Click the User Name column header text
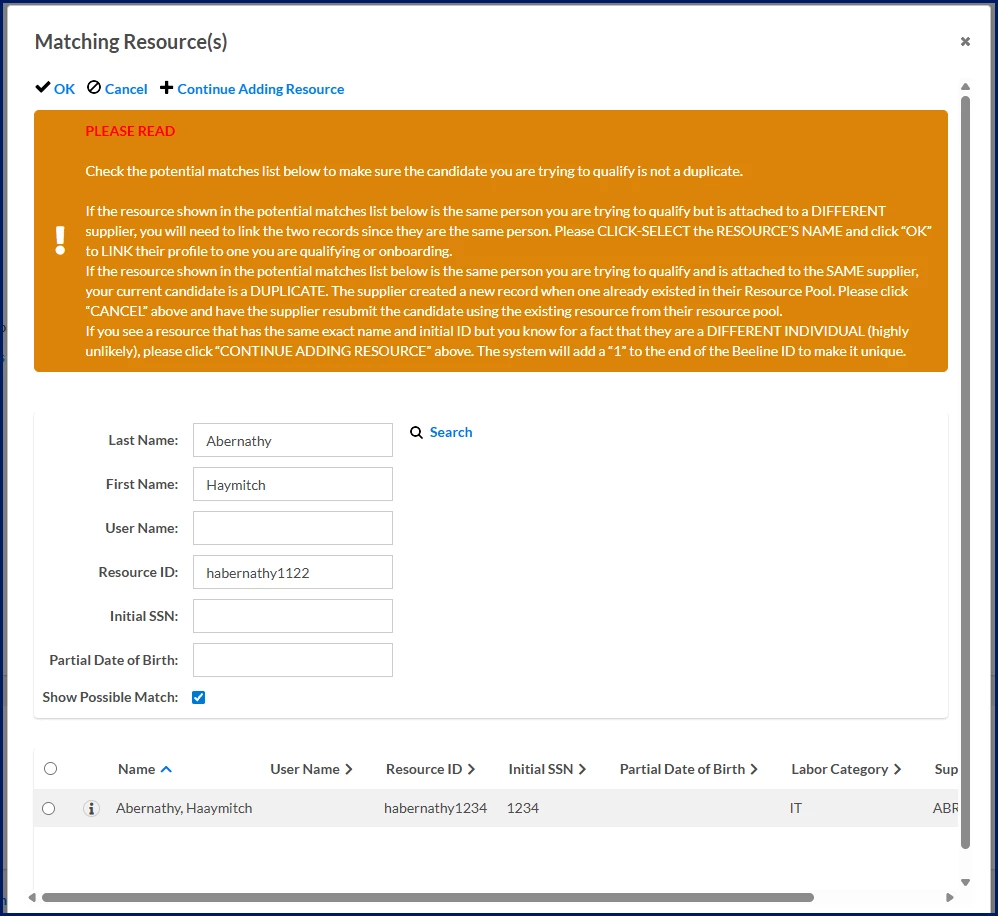Image resolution: width=998 pixels, height=916 pixels. 305,770
